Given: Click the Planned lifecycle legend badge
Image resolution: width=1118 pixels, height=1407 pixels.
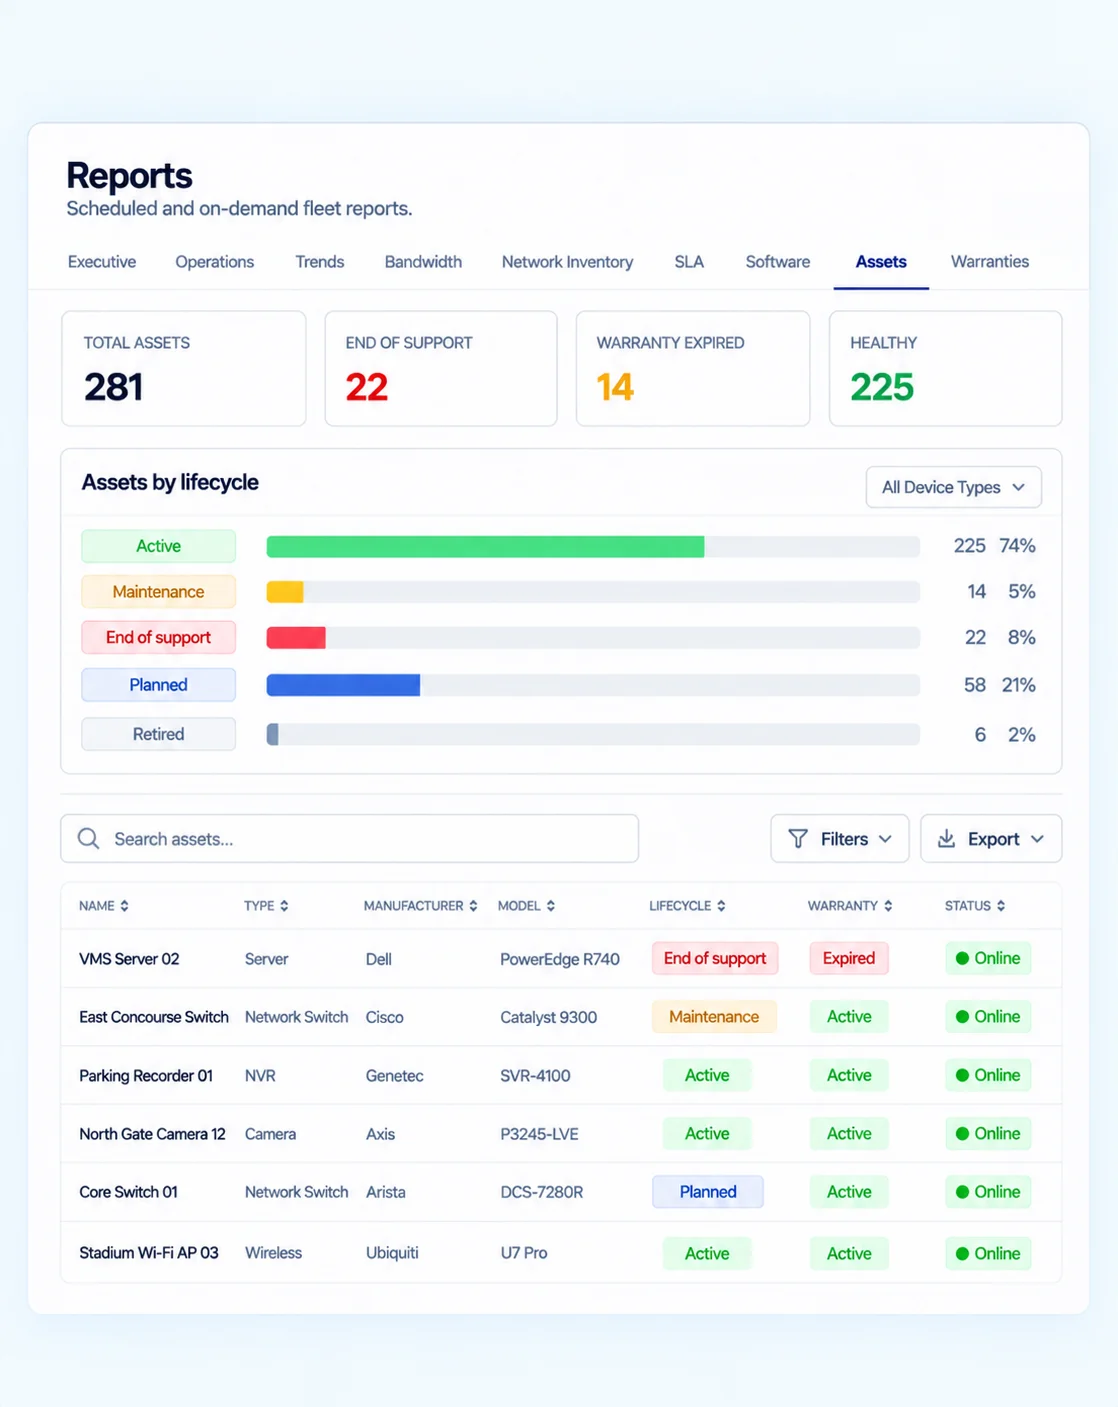Looking at the screenshot, I should pos(158,685).
